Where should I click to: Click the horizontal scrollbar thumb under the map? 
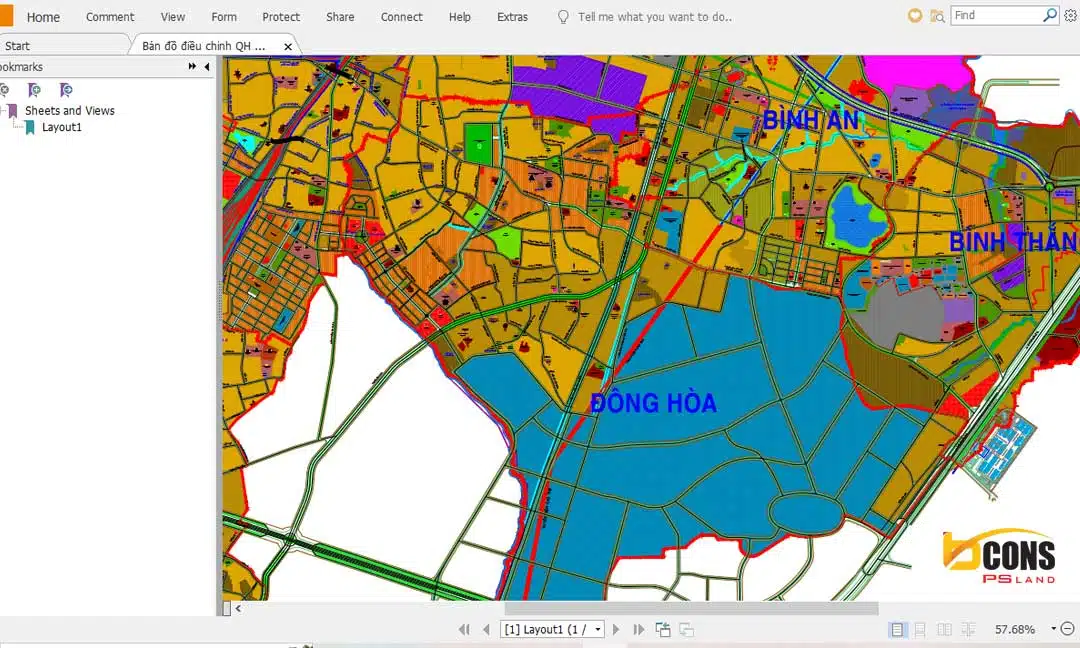pyautogui.click(x=691, y=608)
